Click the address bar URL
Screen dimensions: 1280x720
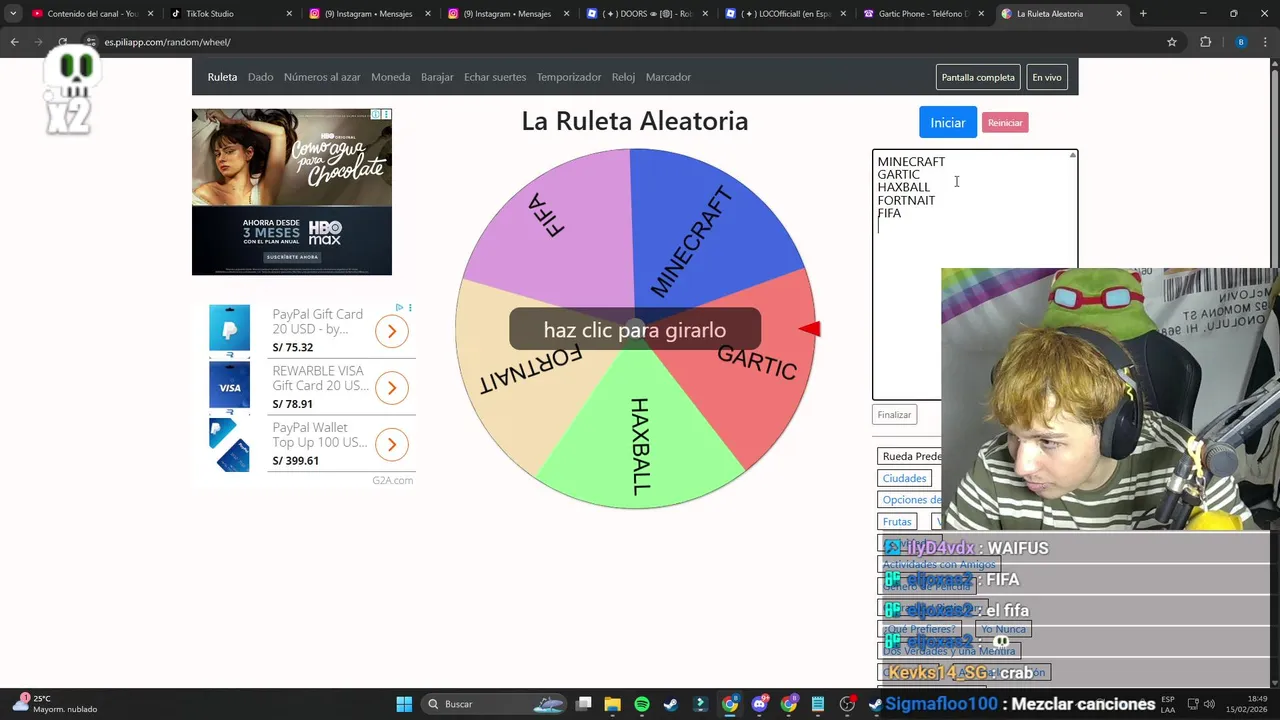click(167, 42)
